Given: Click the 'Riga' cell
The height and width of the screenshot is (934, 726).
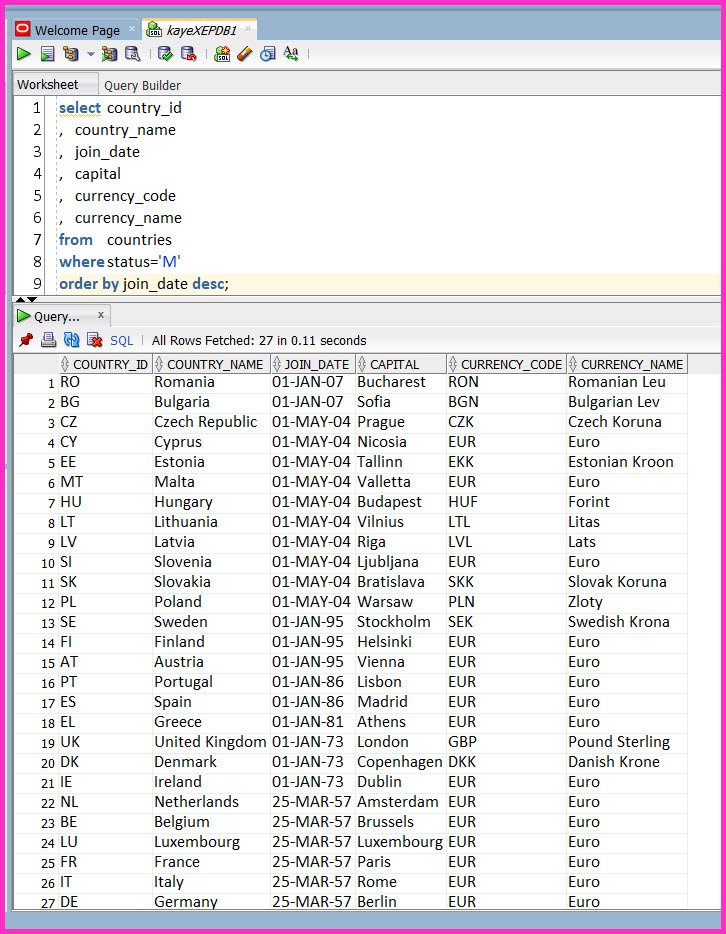Looking at the screenshot, I should 401,542.
